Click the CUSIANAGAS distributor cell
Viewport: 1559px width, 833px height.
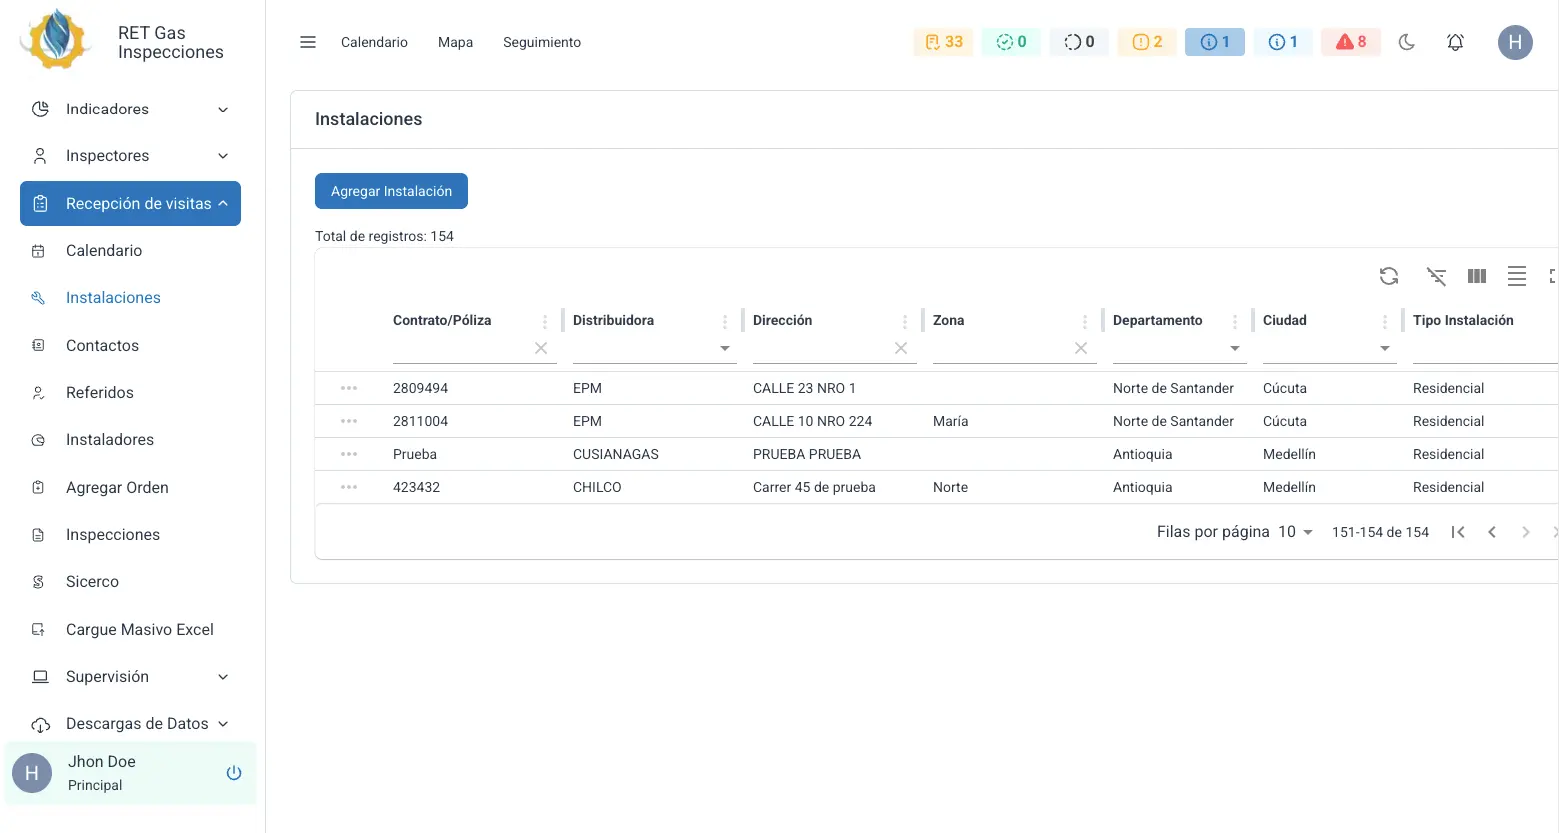(x=616, y=454)
